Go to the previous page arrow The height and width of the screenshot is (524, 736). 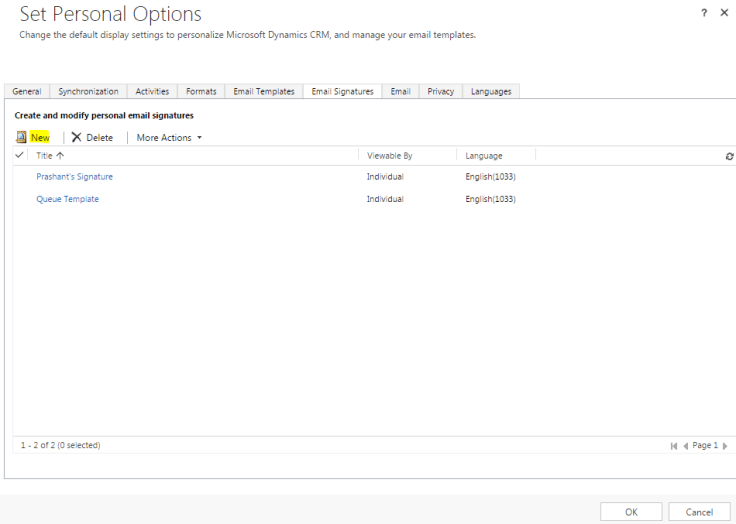point(685,446)
